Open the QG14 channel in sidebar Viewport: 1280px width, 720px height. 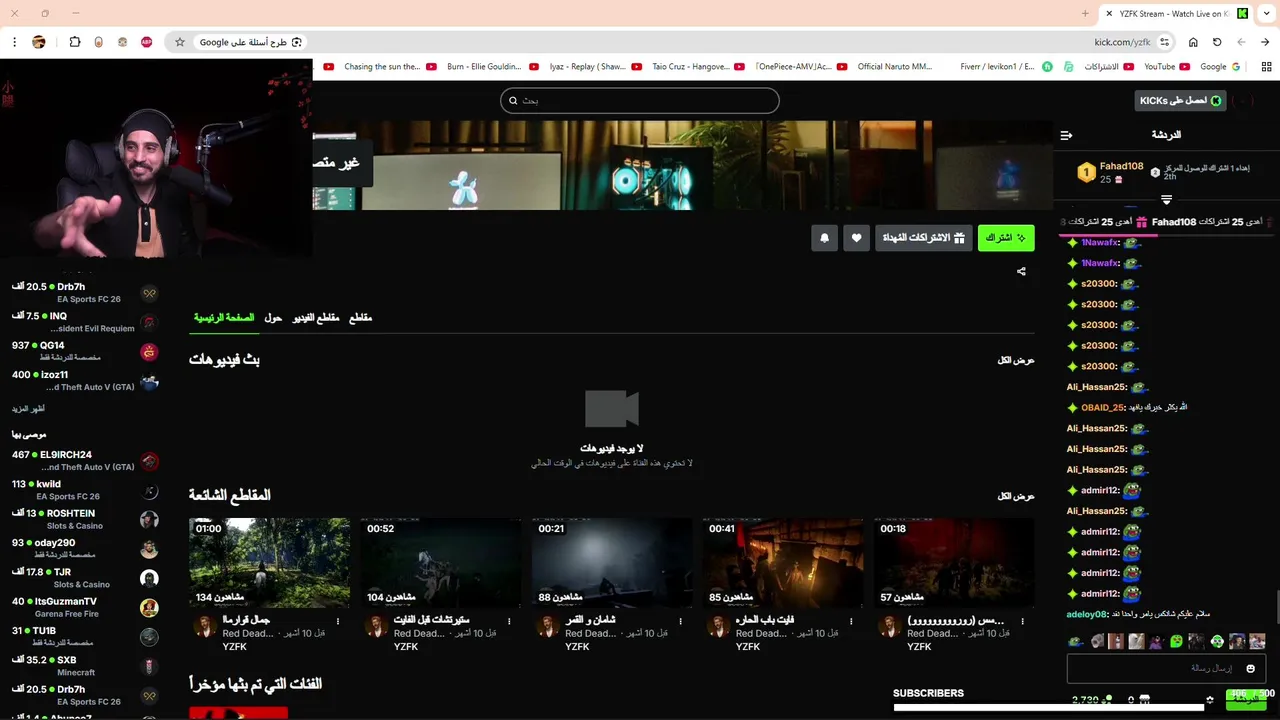85,351
